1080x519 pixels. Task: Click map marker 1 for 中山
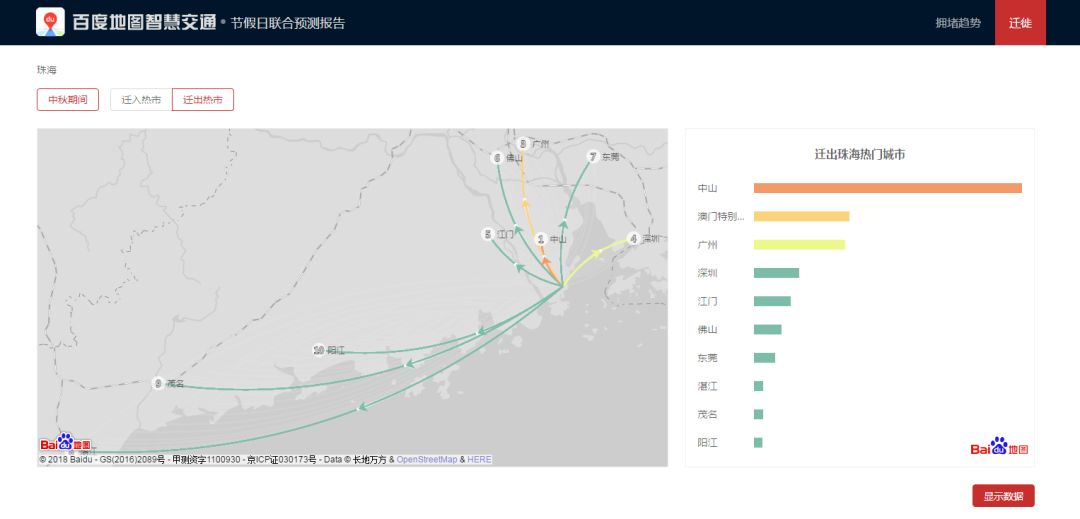[541, 239]
